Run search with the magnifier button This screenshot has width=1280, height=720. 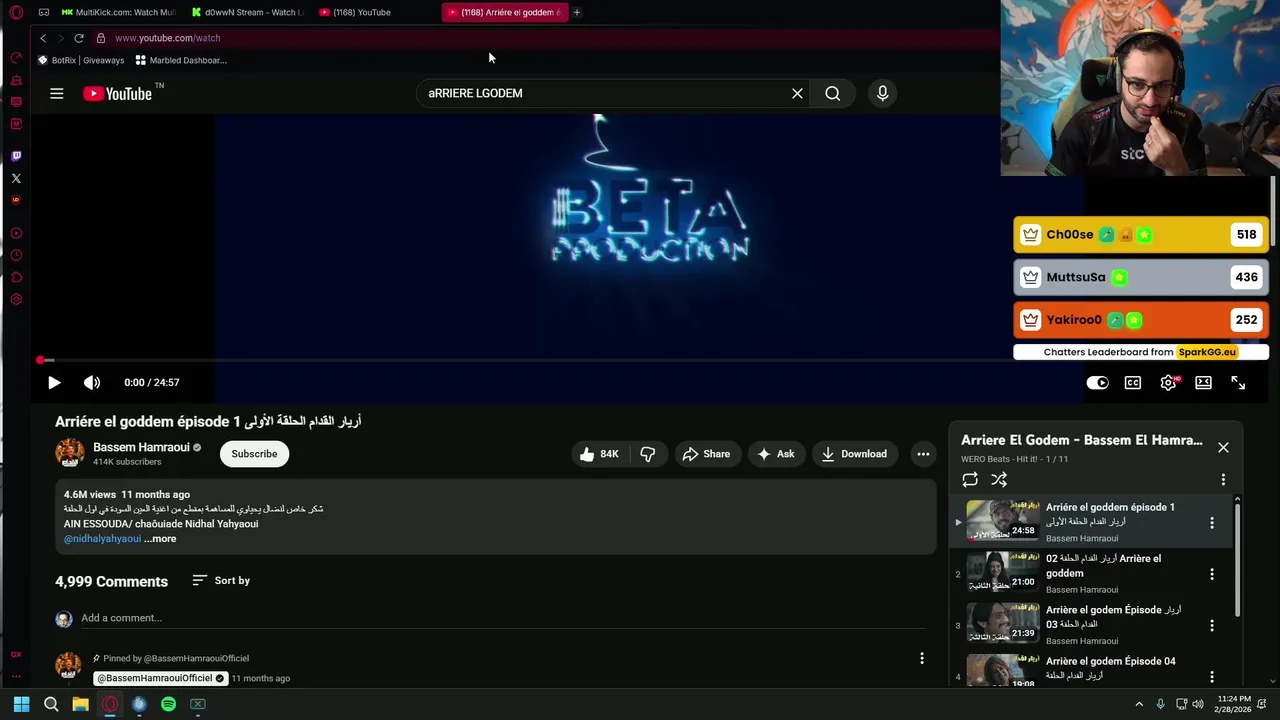[832, 93]
